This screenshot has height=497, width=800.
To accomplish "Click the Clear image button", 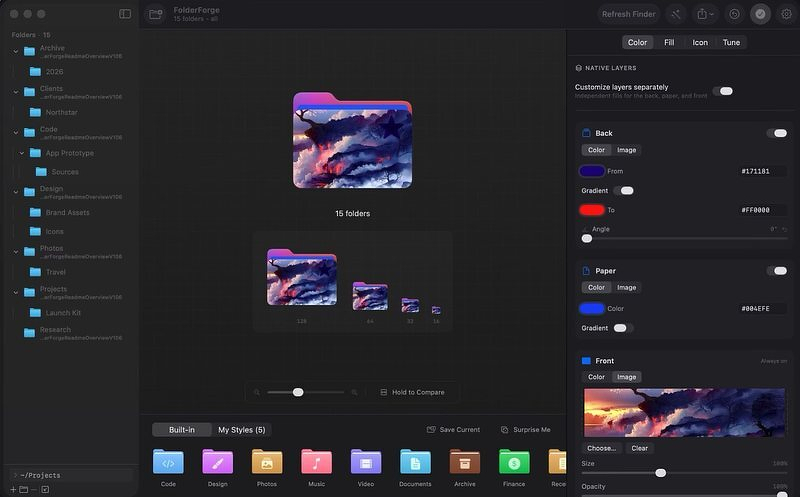I will click(639, 448).
